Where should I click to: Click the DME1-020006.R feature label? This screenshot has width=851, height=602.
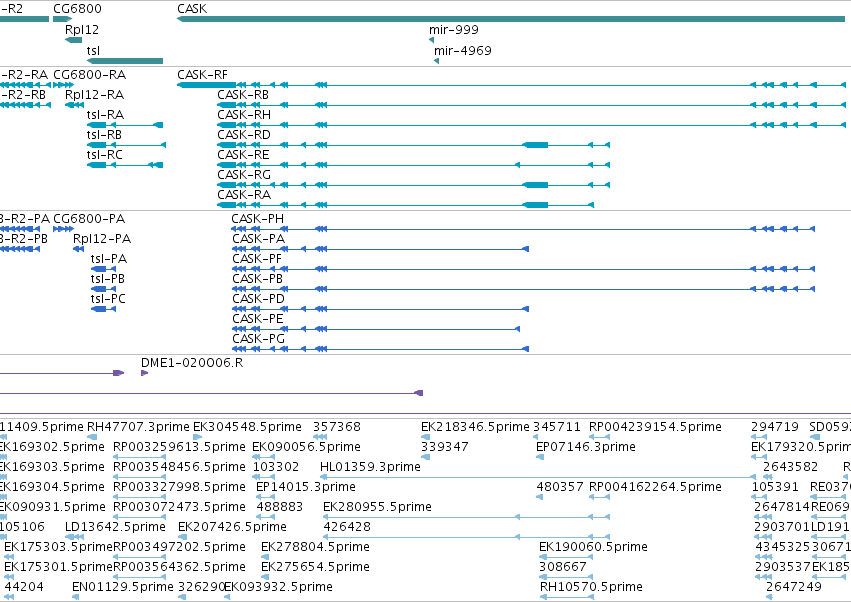(192, 363)
